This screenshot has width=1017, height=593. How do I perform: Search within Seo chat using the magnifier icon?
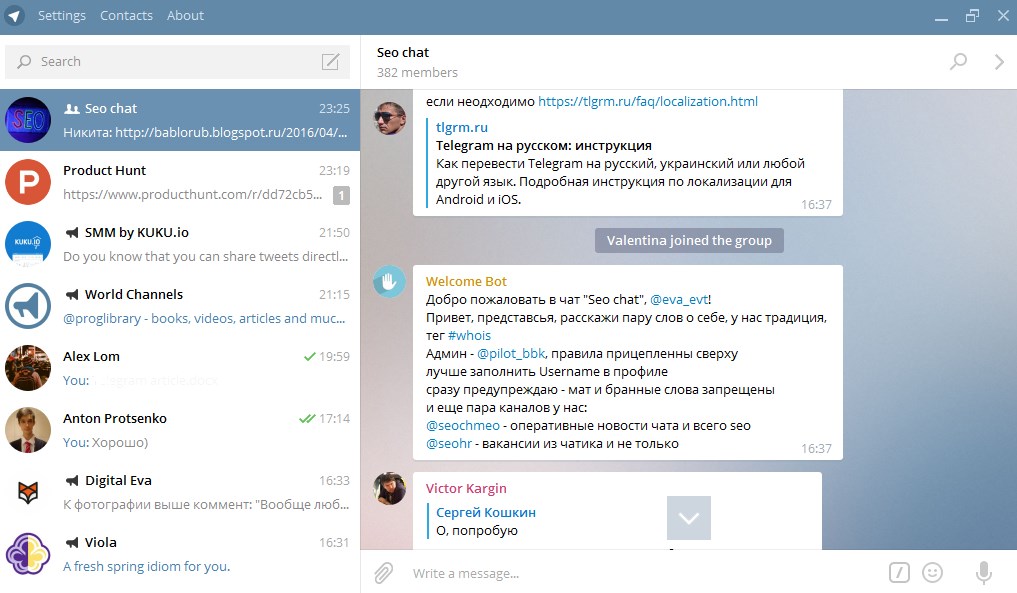pyautogui.click(x=958, y=61)
